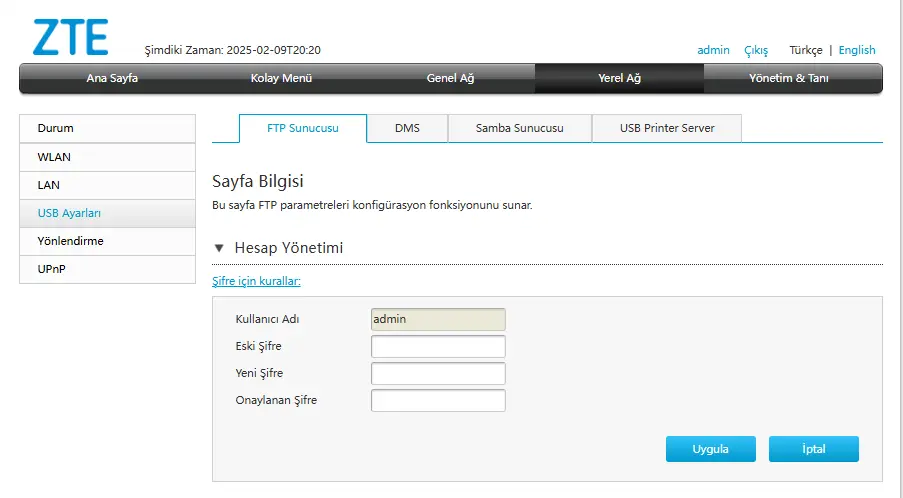Focus the Yeni Şifre field
Image resolution: width=903 pixels, height=498 pixels.
(438, 374)
